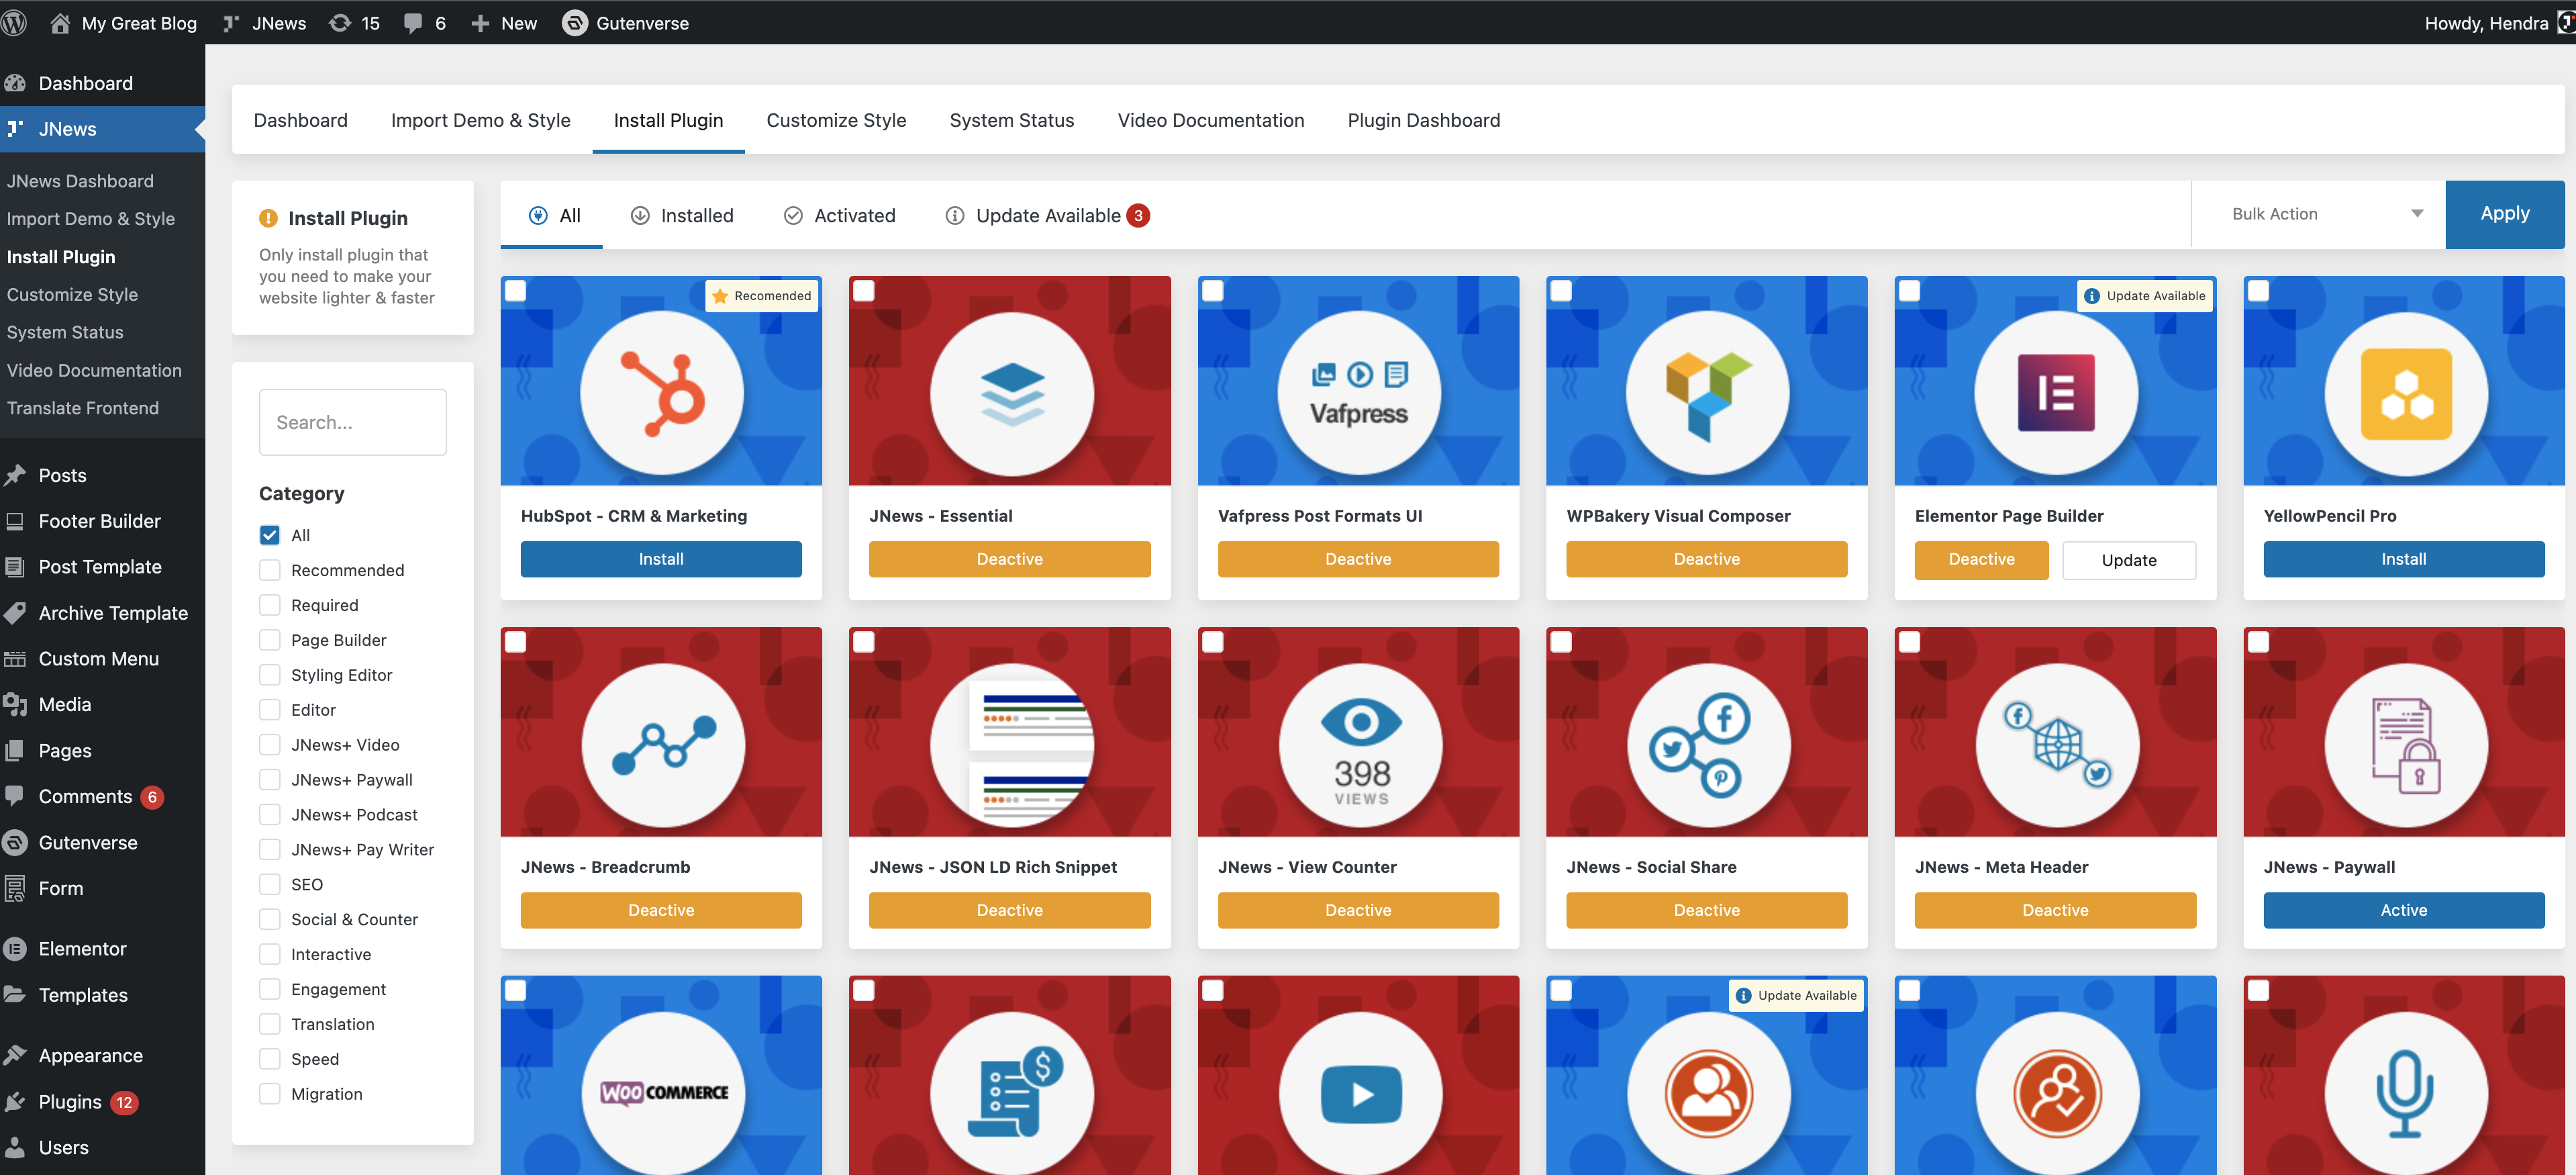Activate the JNews - Paywall plugin
2576x1175 pixels.
(x=2404, y=910)
